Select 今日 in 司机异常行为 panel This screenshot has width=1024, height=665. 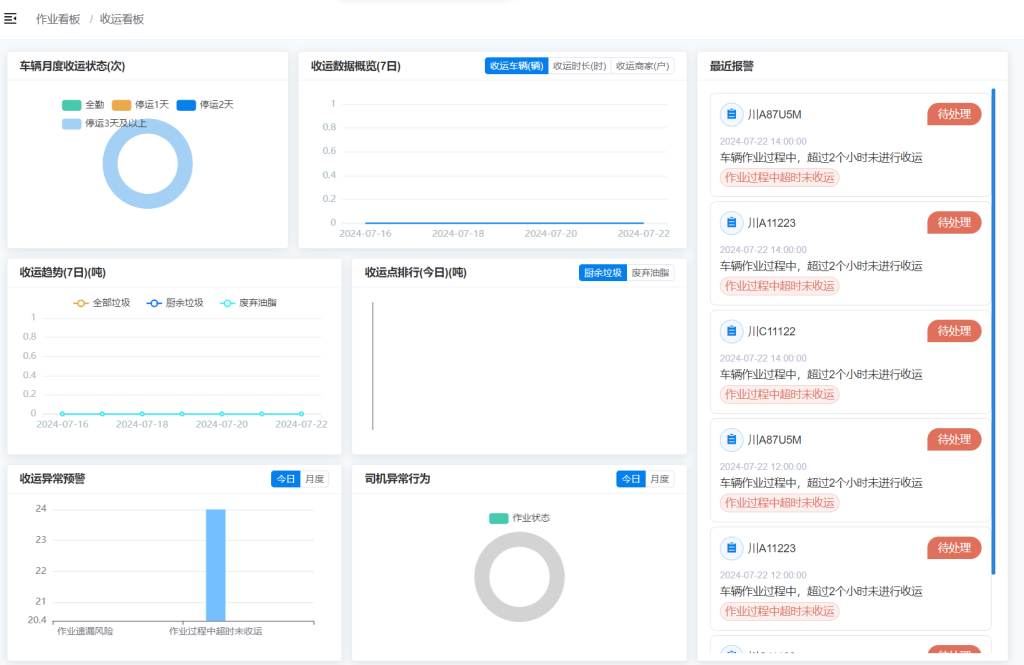(631, 479)
